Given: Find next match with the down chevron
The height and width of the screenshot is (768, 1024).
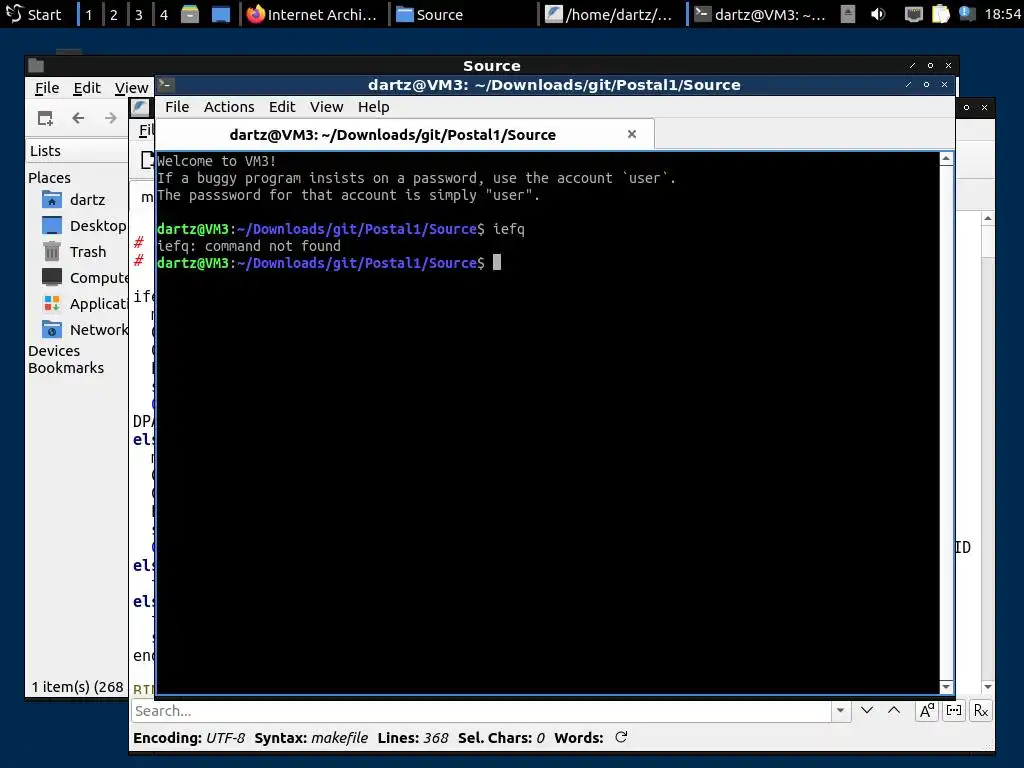Looking at the screenshot, I should pos(867,711).
